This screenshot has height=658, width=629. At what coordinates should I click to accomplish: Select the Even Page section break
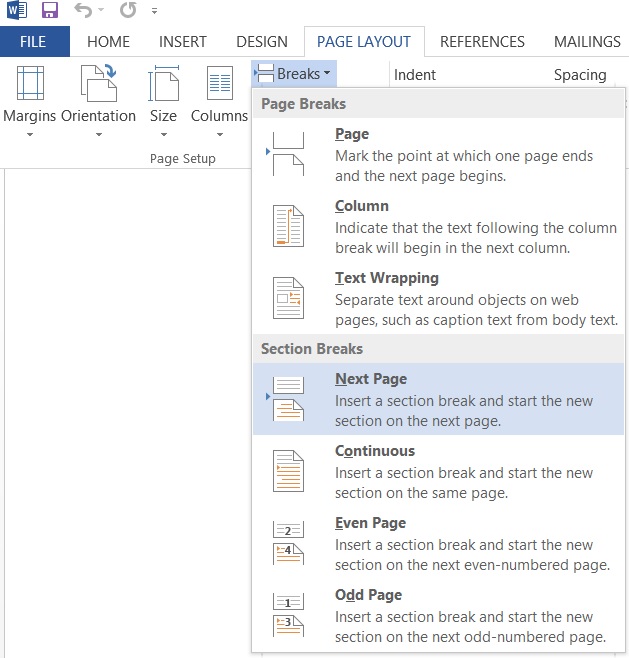(438, 543)
